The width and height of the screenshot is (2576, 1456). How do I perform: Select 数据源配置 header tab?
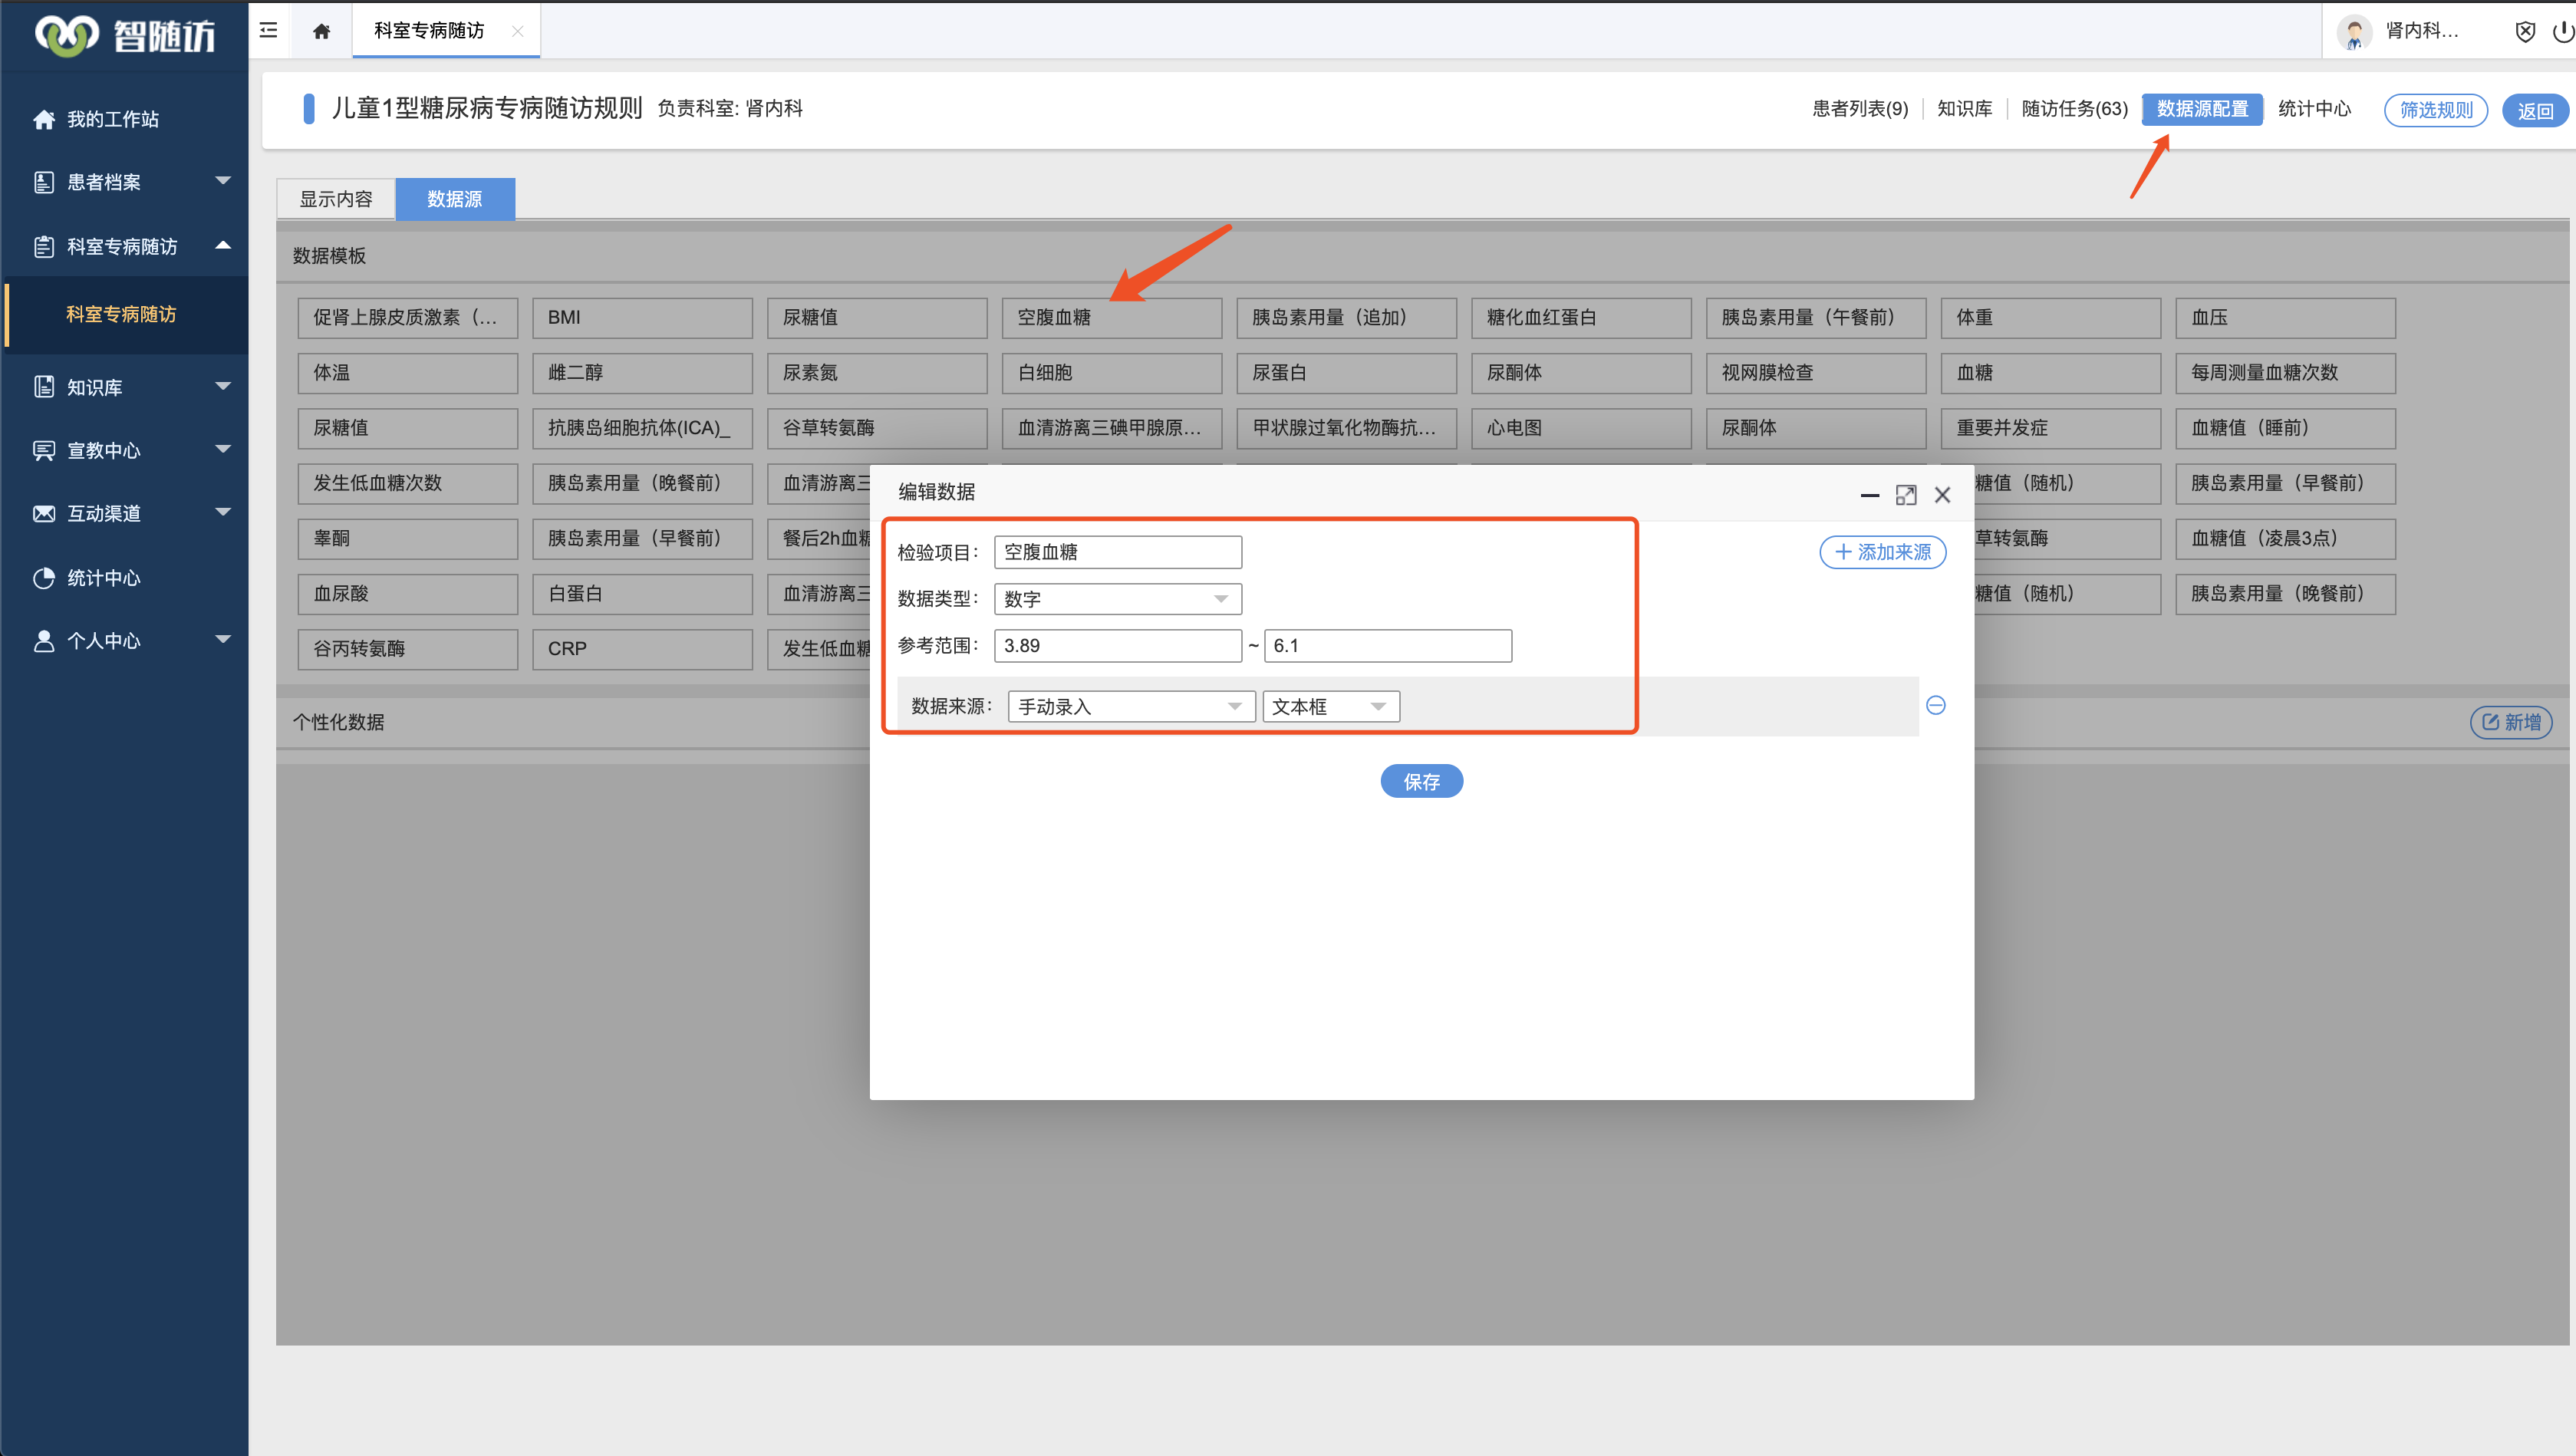click(2202, 108)
